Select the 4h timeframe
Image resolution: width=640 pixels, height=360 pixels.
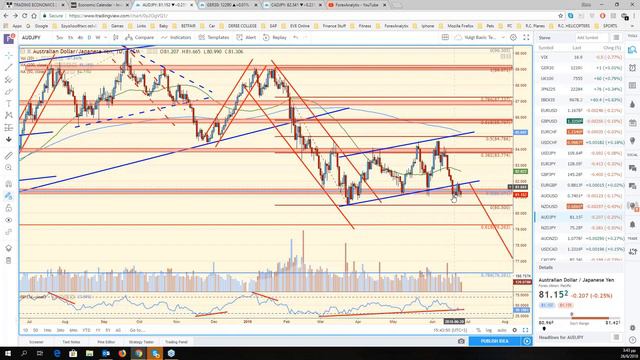click(80, 38)
